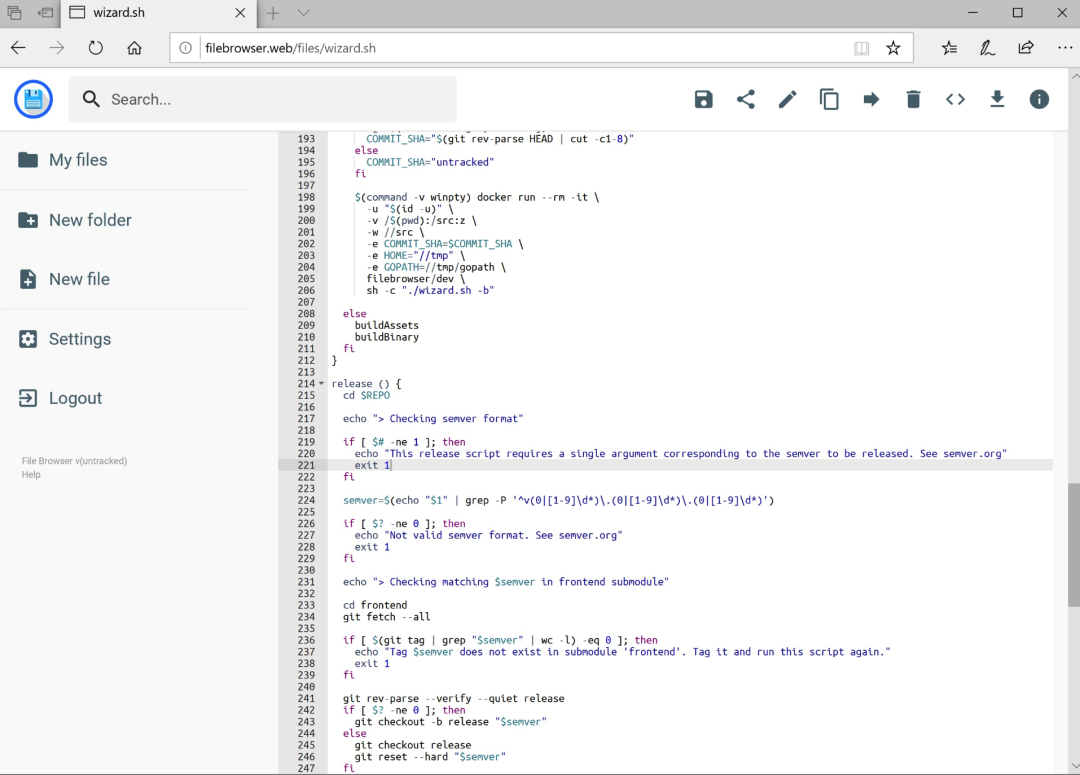The image size is (1080, 775).
Task: Click 'buildAssets' on line 209
Action: point(386,325)
